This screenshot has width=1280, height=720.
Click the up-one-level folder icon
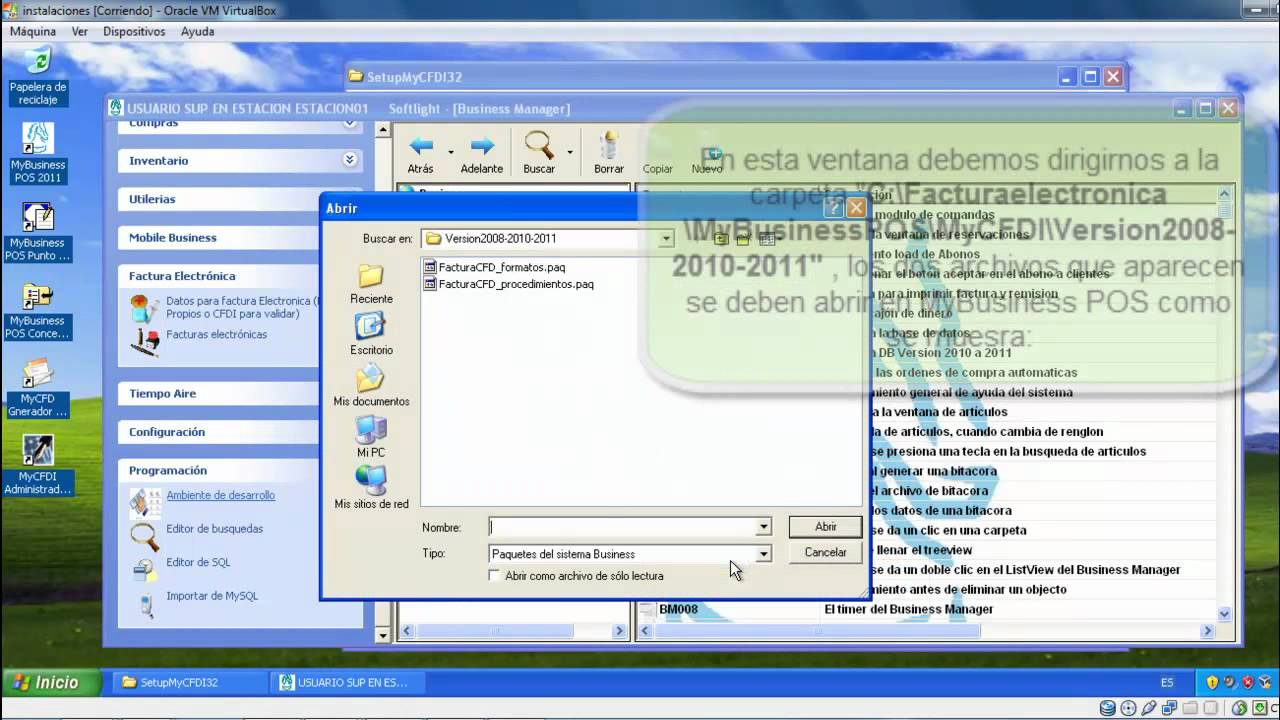pyautogui.click(x=720, y=238)
